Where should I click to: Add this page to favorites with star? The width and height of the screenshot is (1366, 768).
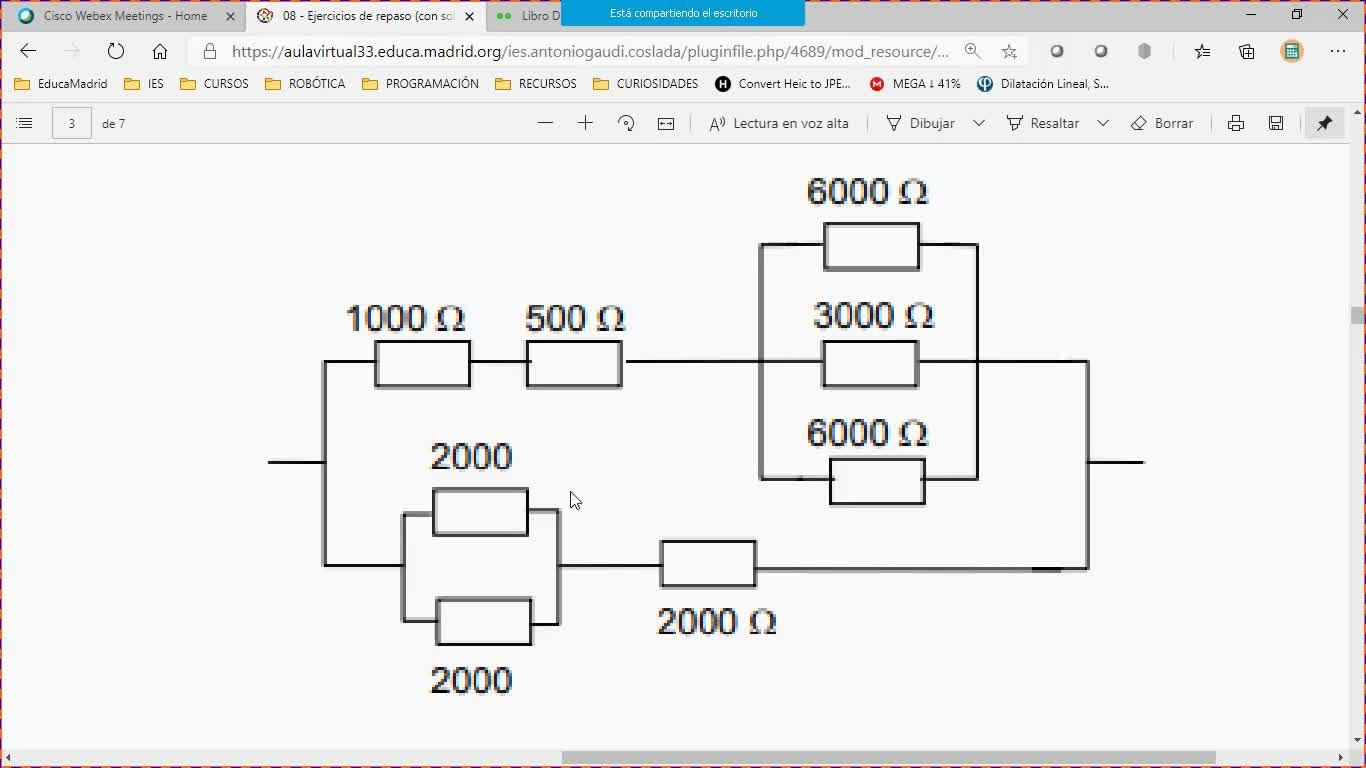tap(1009, 51)
